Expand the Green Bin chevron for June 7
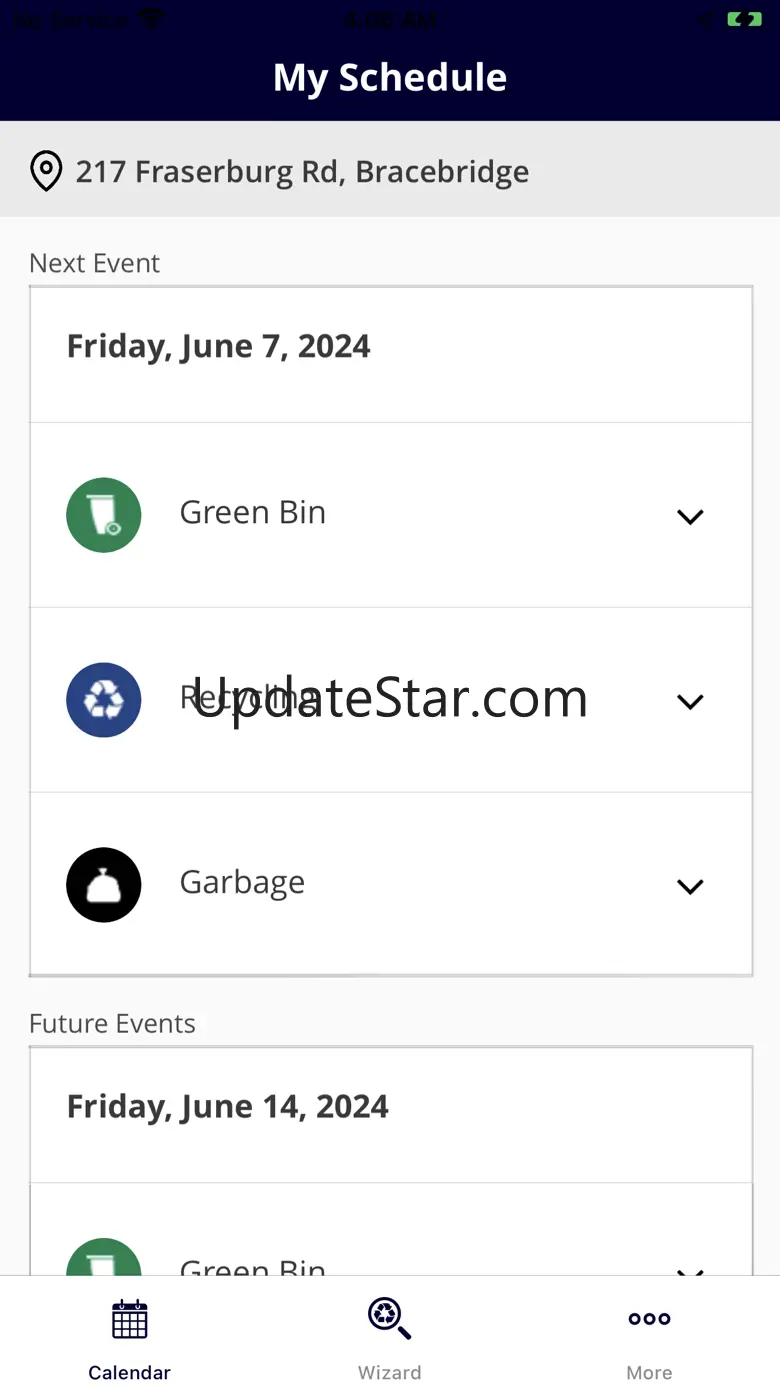This screenshot has width=780, height=1387. pyautogui.click(x=690, y=516)
